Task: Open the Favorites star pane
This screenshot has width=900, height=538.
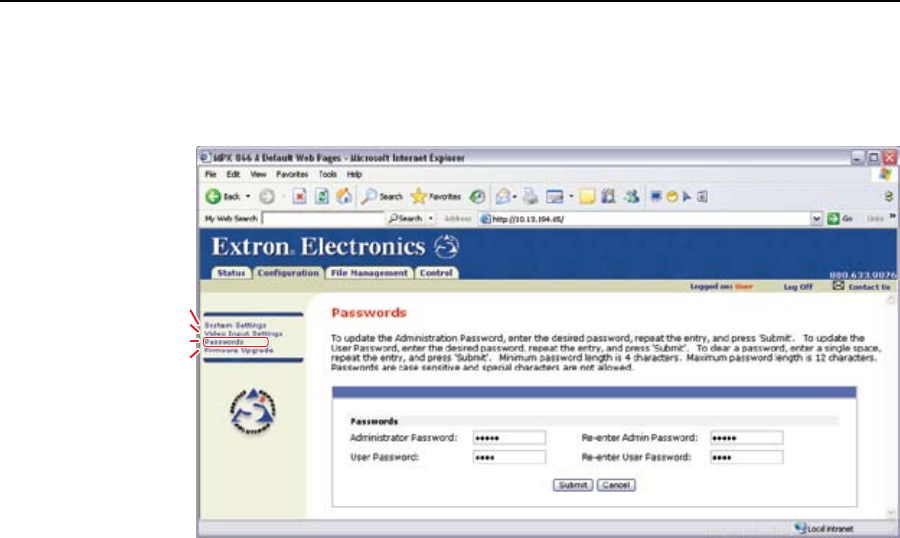Action: pyautogui.click(x=436, y=196)
